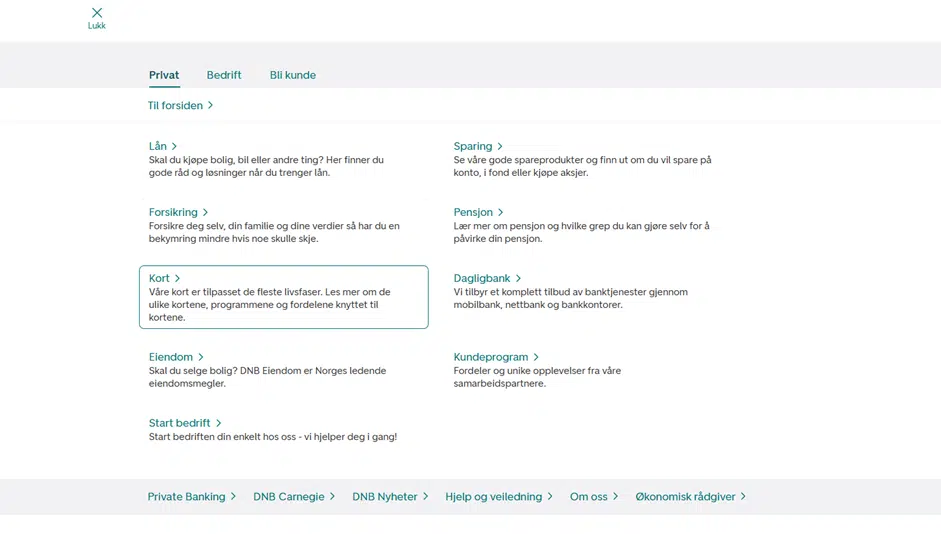Viewport: 941px width, 534px height.
Task: Click the chevron beside Dagligbank
Action: (x=518, y=278)
